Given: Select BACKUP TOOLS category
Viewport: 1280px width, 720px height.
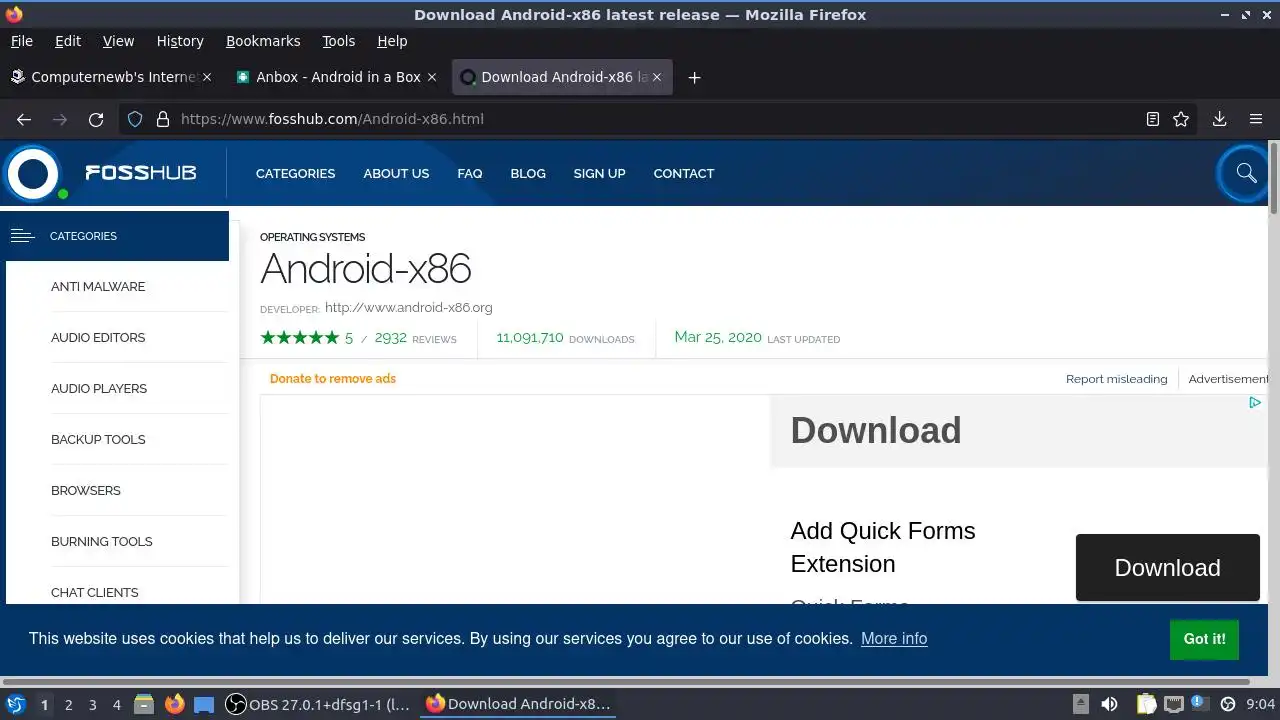Looking at the screenshot, I should tap(98, 439).
